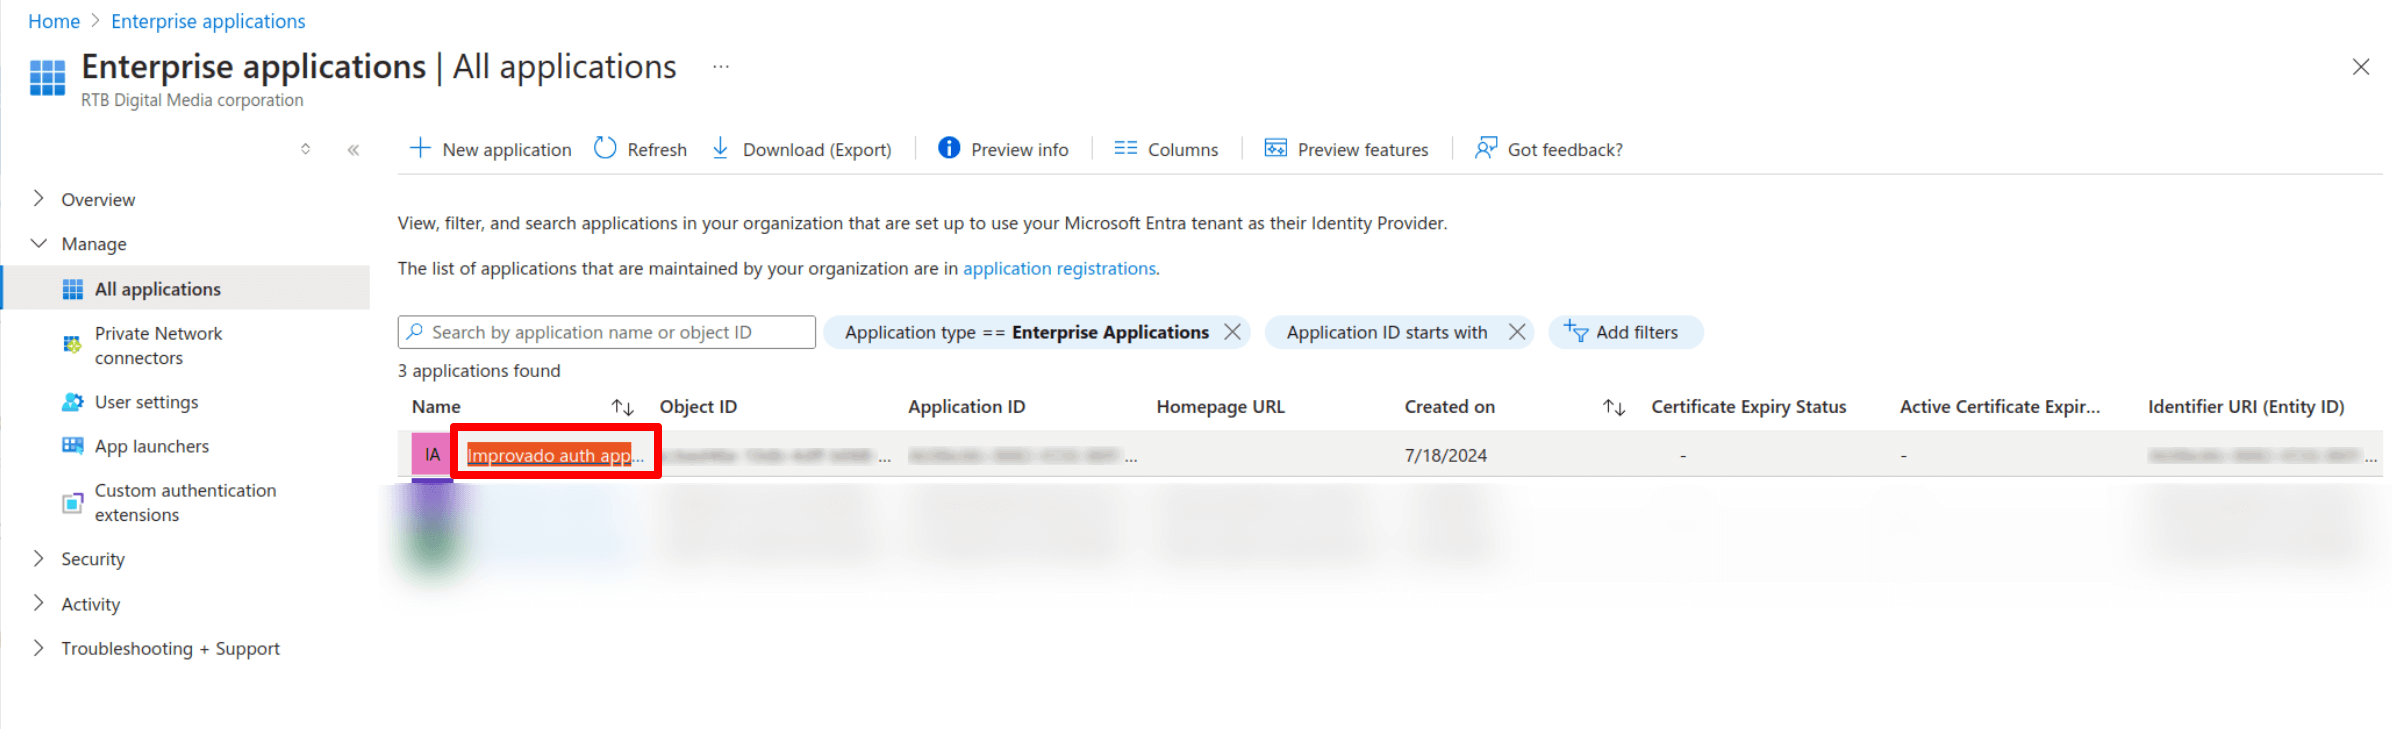This screenshot has width=2405, height=729.
Task: Click Enterprise applications breadcrumb link
Action: [208, 21]
